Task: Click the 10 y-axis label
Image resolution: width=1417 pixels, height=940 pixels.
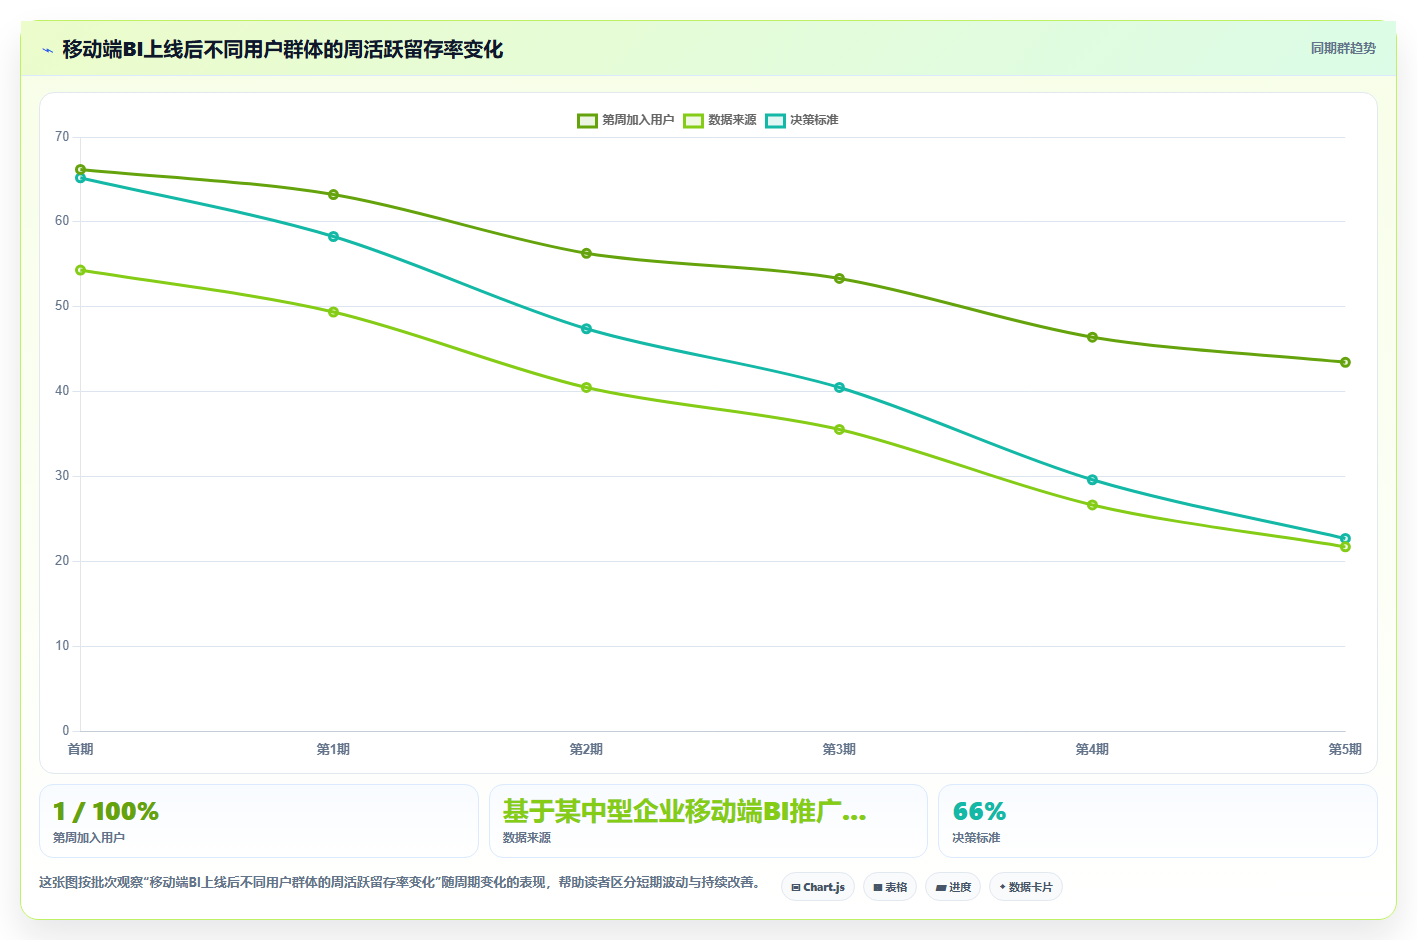Action: pyautogui.click(x=62, y=646)
